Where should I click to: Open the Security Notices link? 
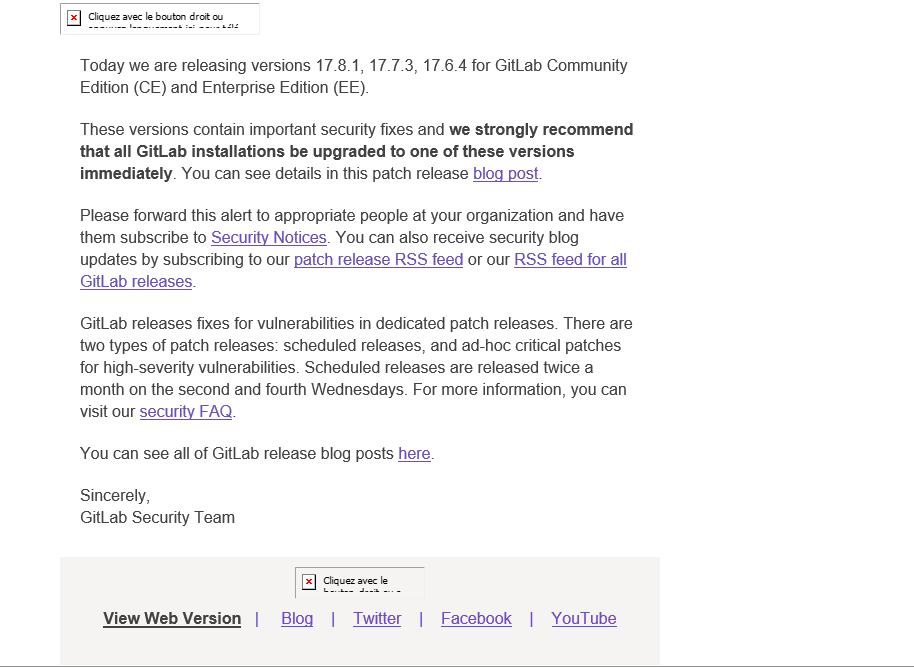point(268,238)
